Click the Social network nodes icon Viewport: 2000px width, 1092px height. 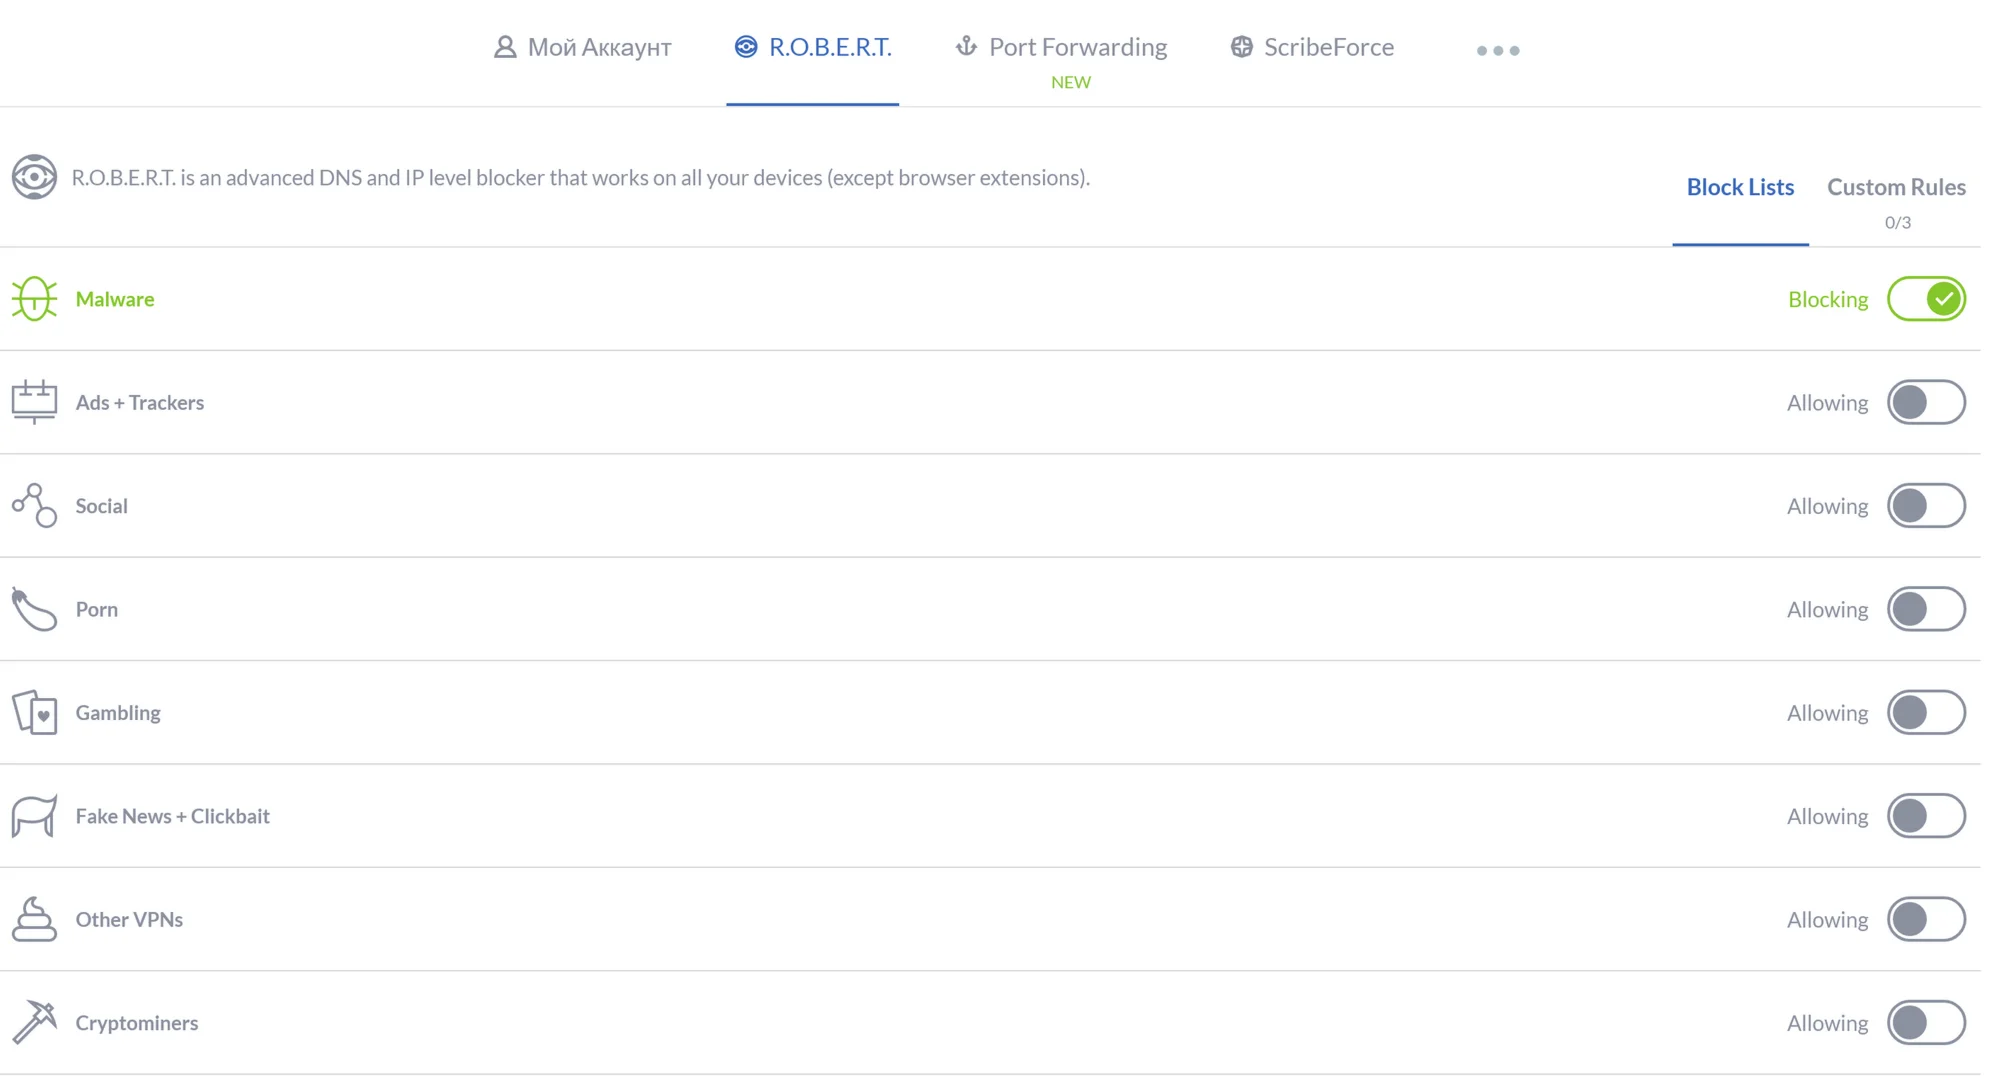[x=34, y=505]
